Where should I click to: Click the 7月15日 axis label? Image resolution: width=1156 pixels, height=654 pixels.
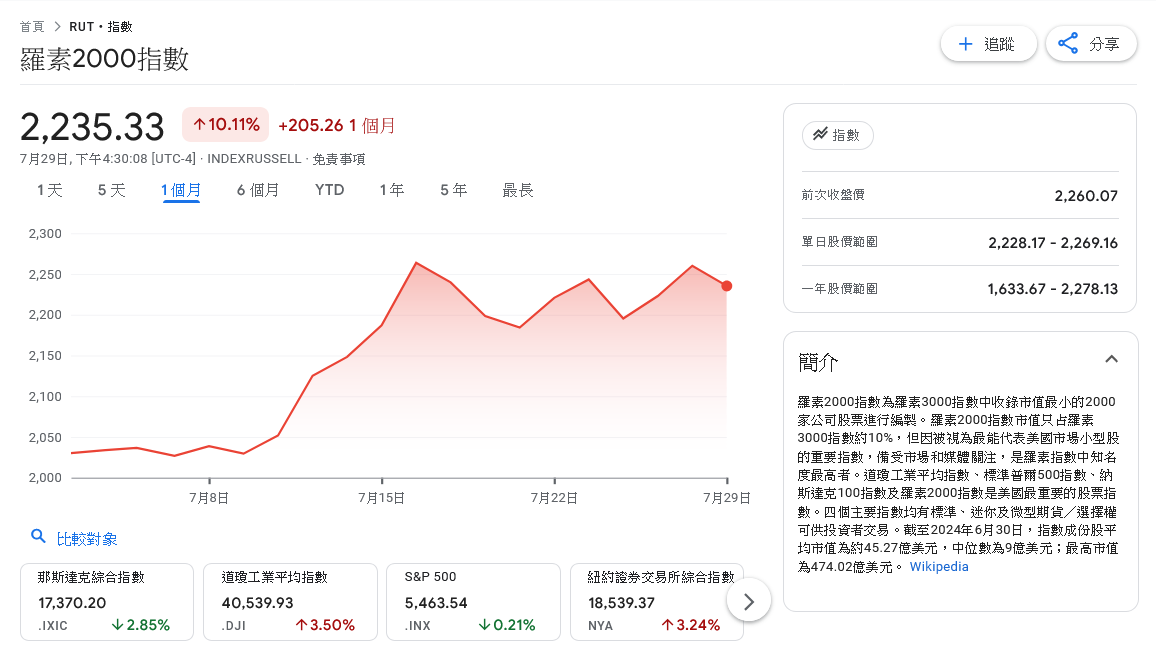pyautogui.click(x=381, y=498)
